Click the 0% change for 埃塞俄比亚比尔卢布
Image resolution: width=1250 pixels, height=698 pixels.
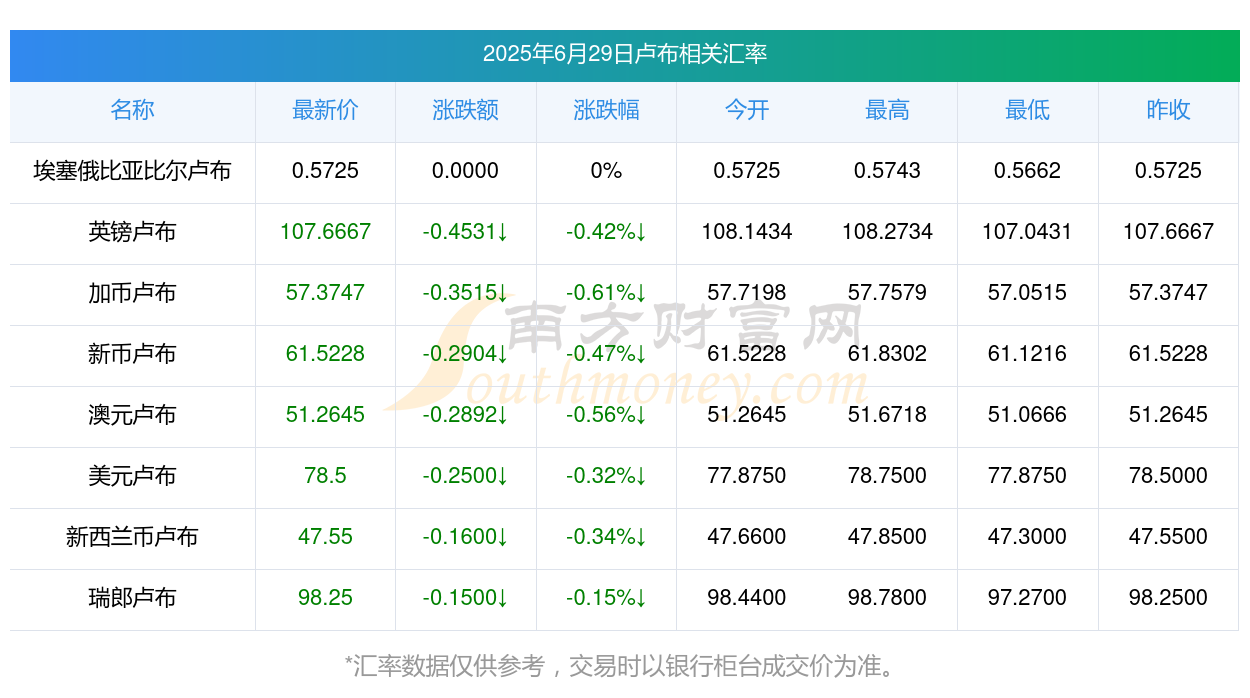606,171
